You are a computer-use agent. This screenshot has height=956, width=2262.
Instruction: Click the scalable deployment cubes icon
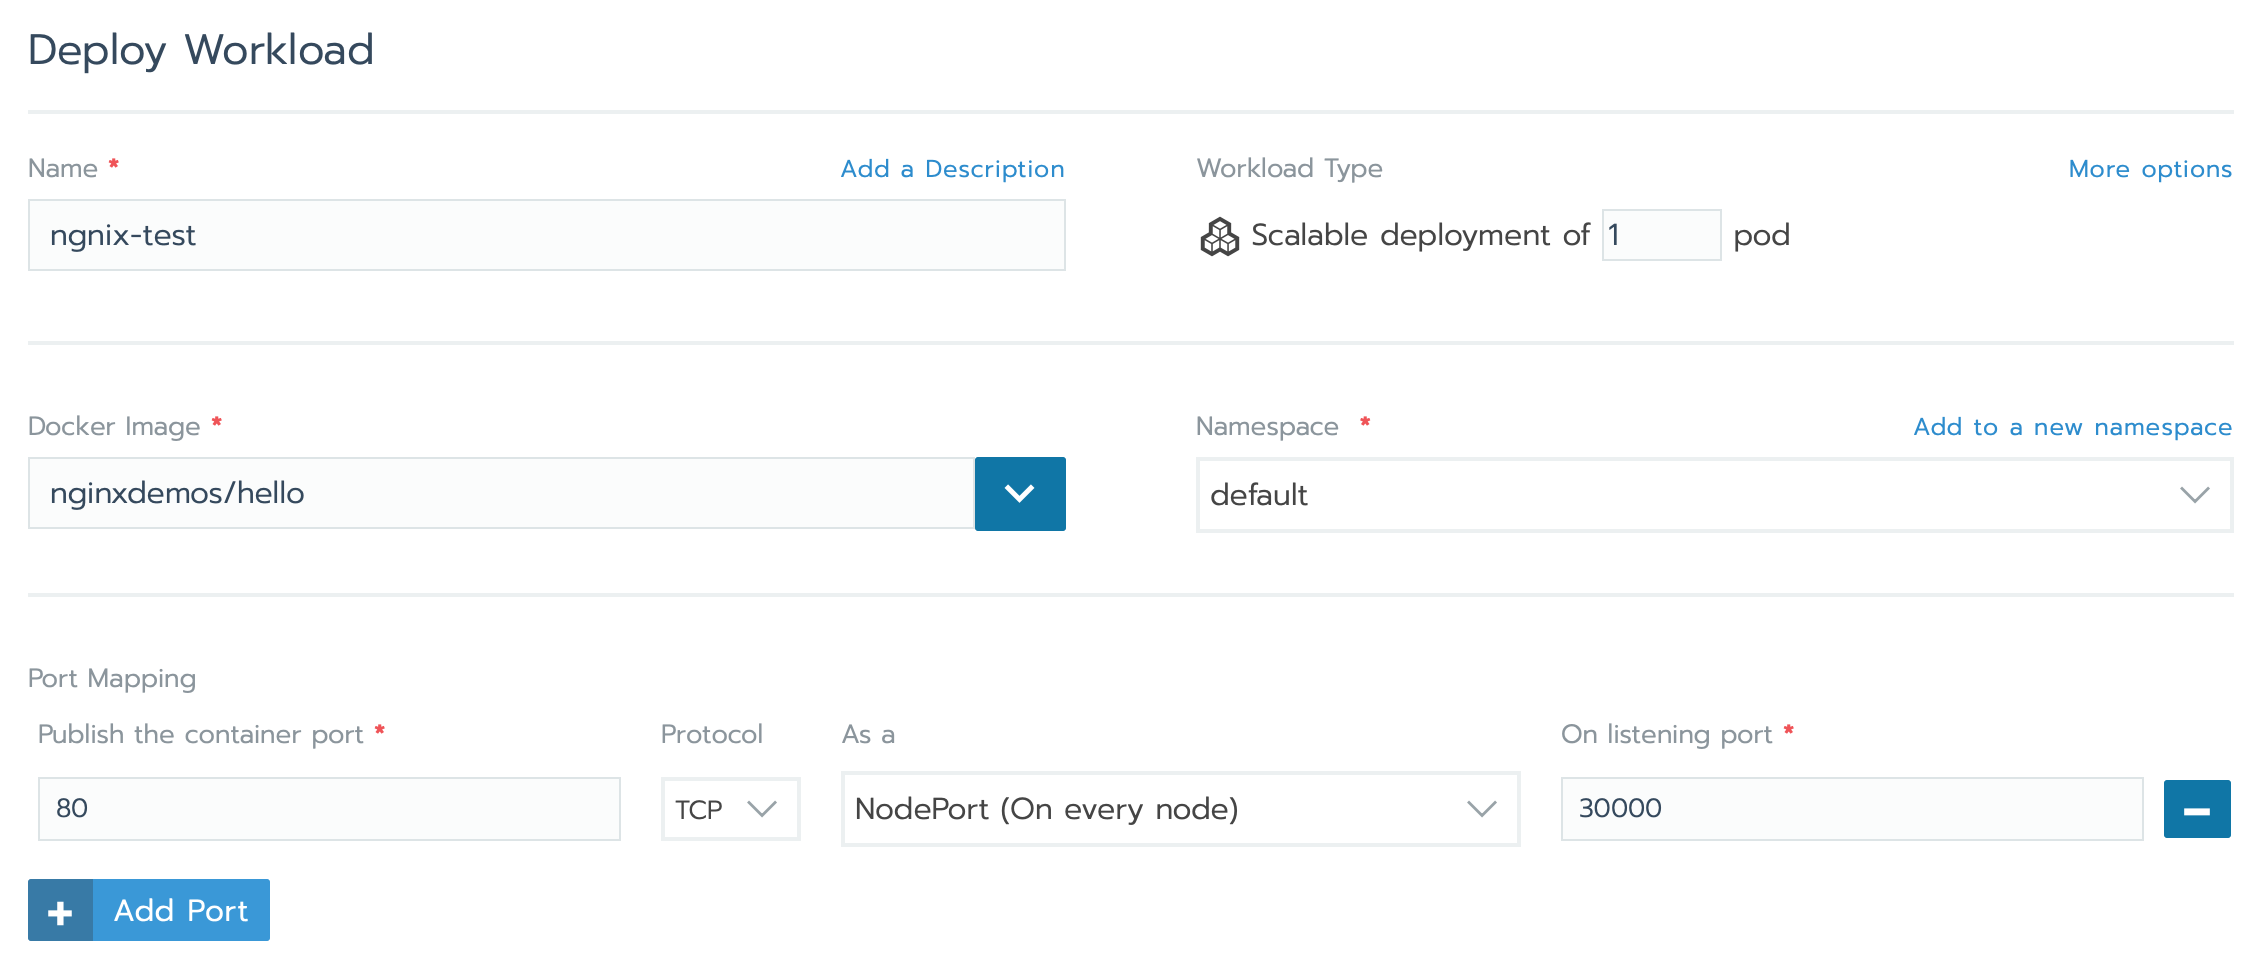1219,237
